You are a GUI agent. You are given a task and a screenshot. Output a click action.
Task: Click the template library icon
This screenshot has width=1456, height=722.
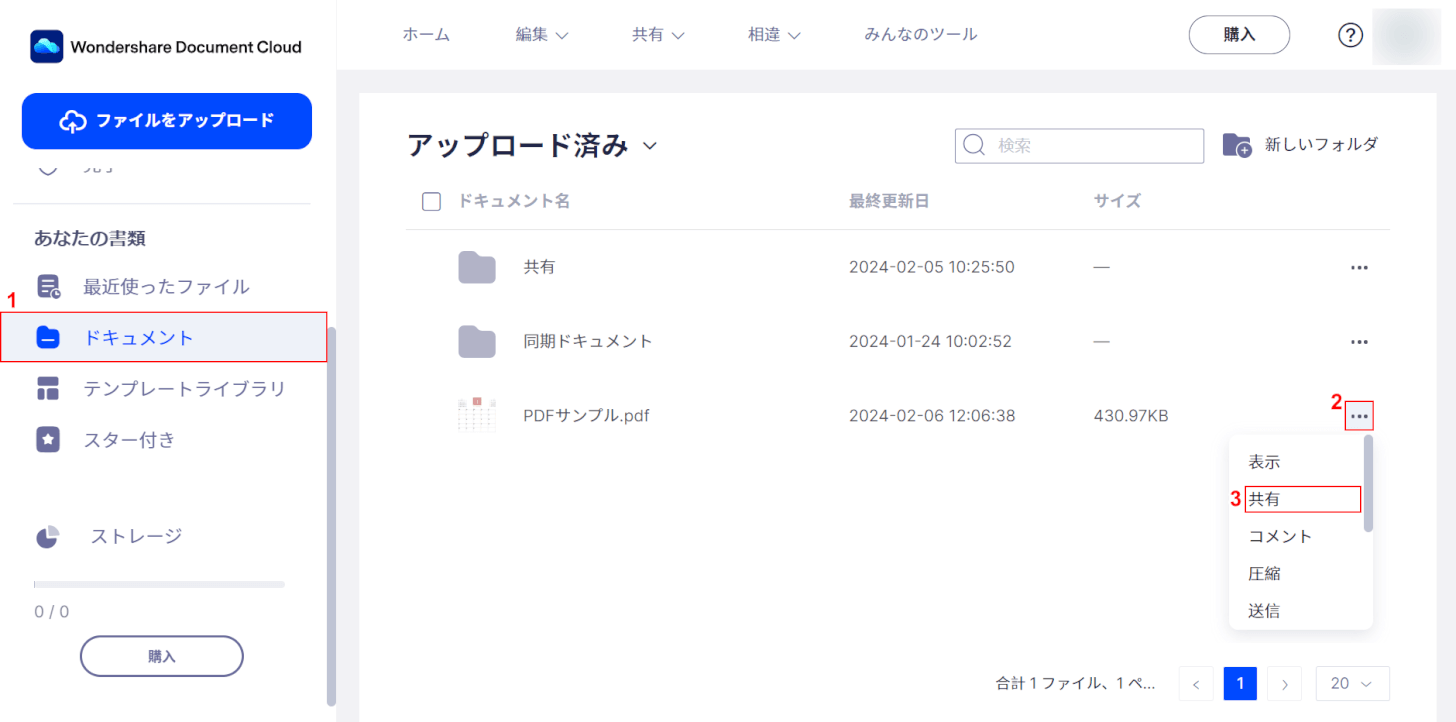[x=48, y=389]
